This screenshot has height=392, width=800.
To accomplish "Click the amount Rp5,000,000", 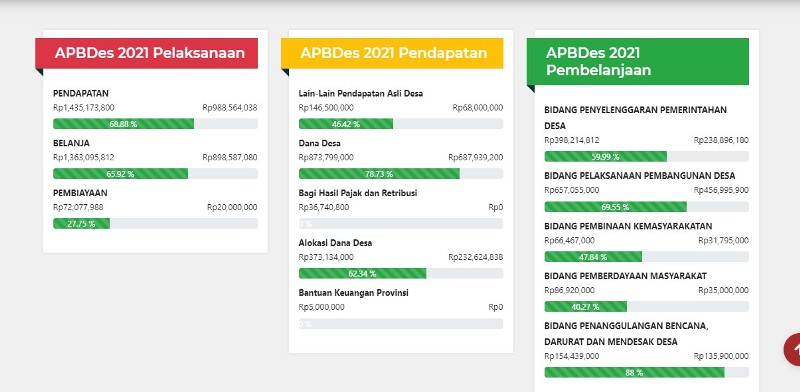I will [321, 307].
